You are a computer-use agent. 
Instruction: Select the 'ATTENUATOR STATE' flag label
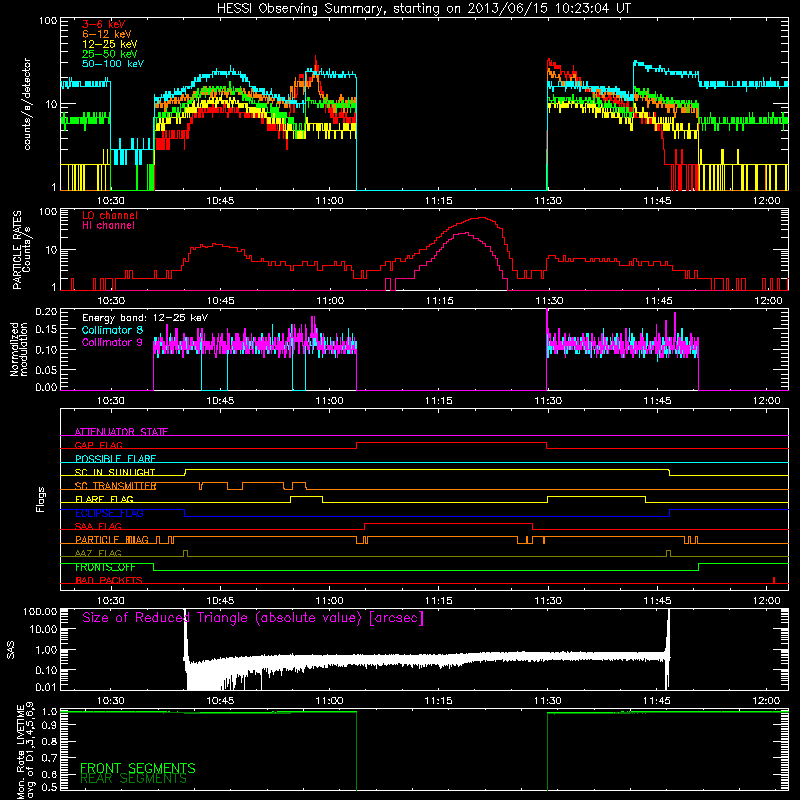[x=121, y=432]
